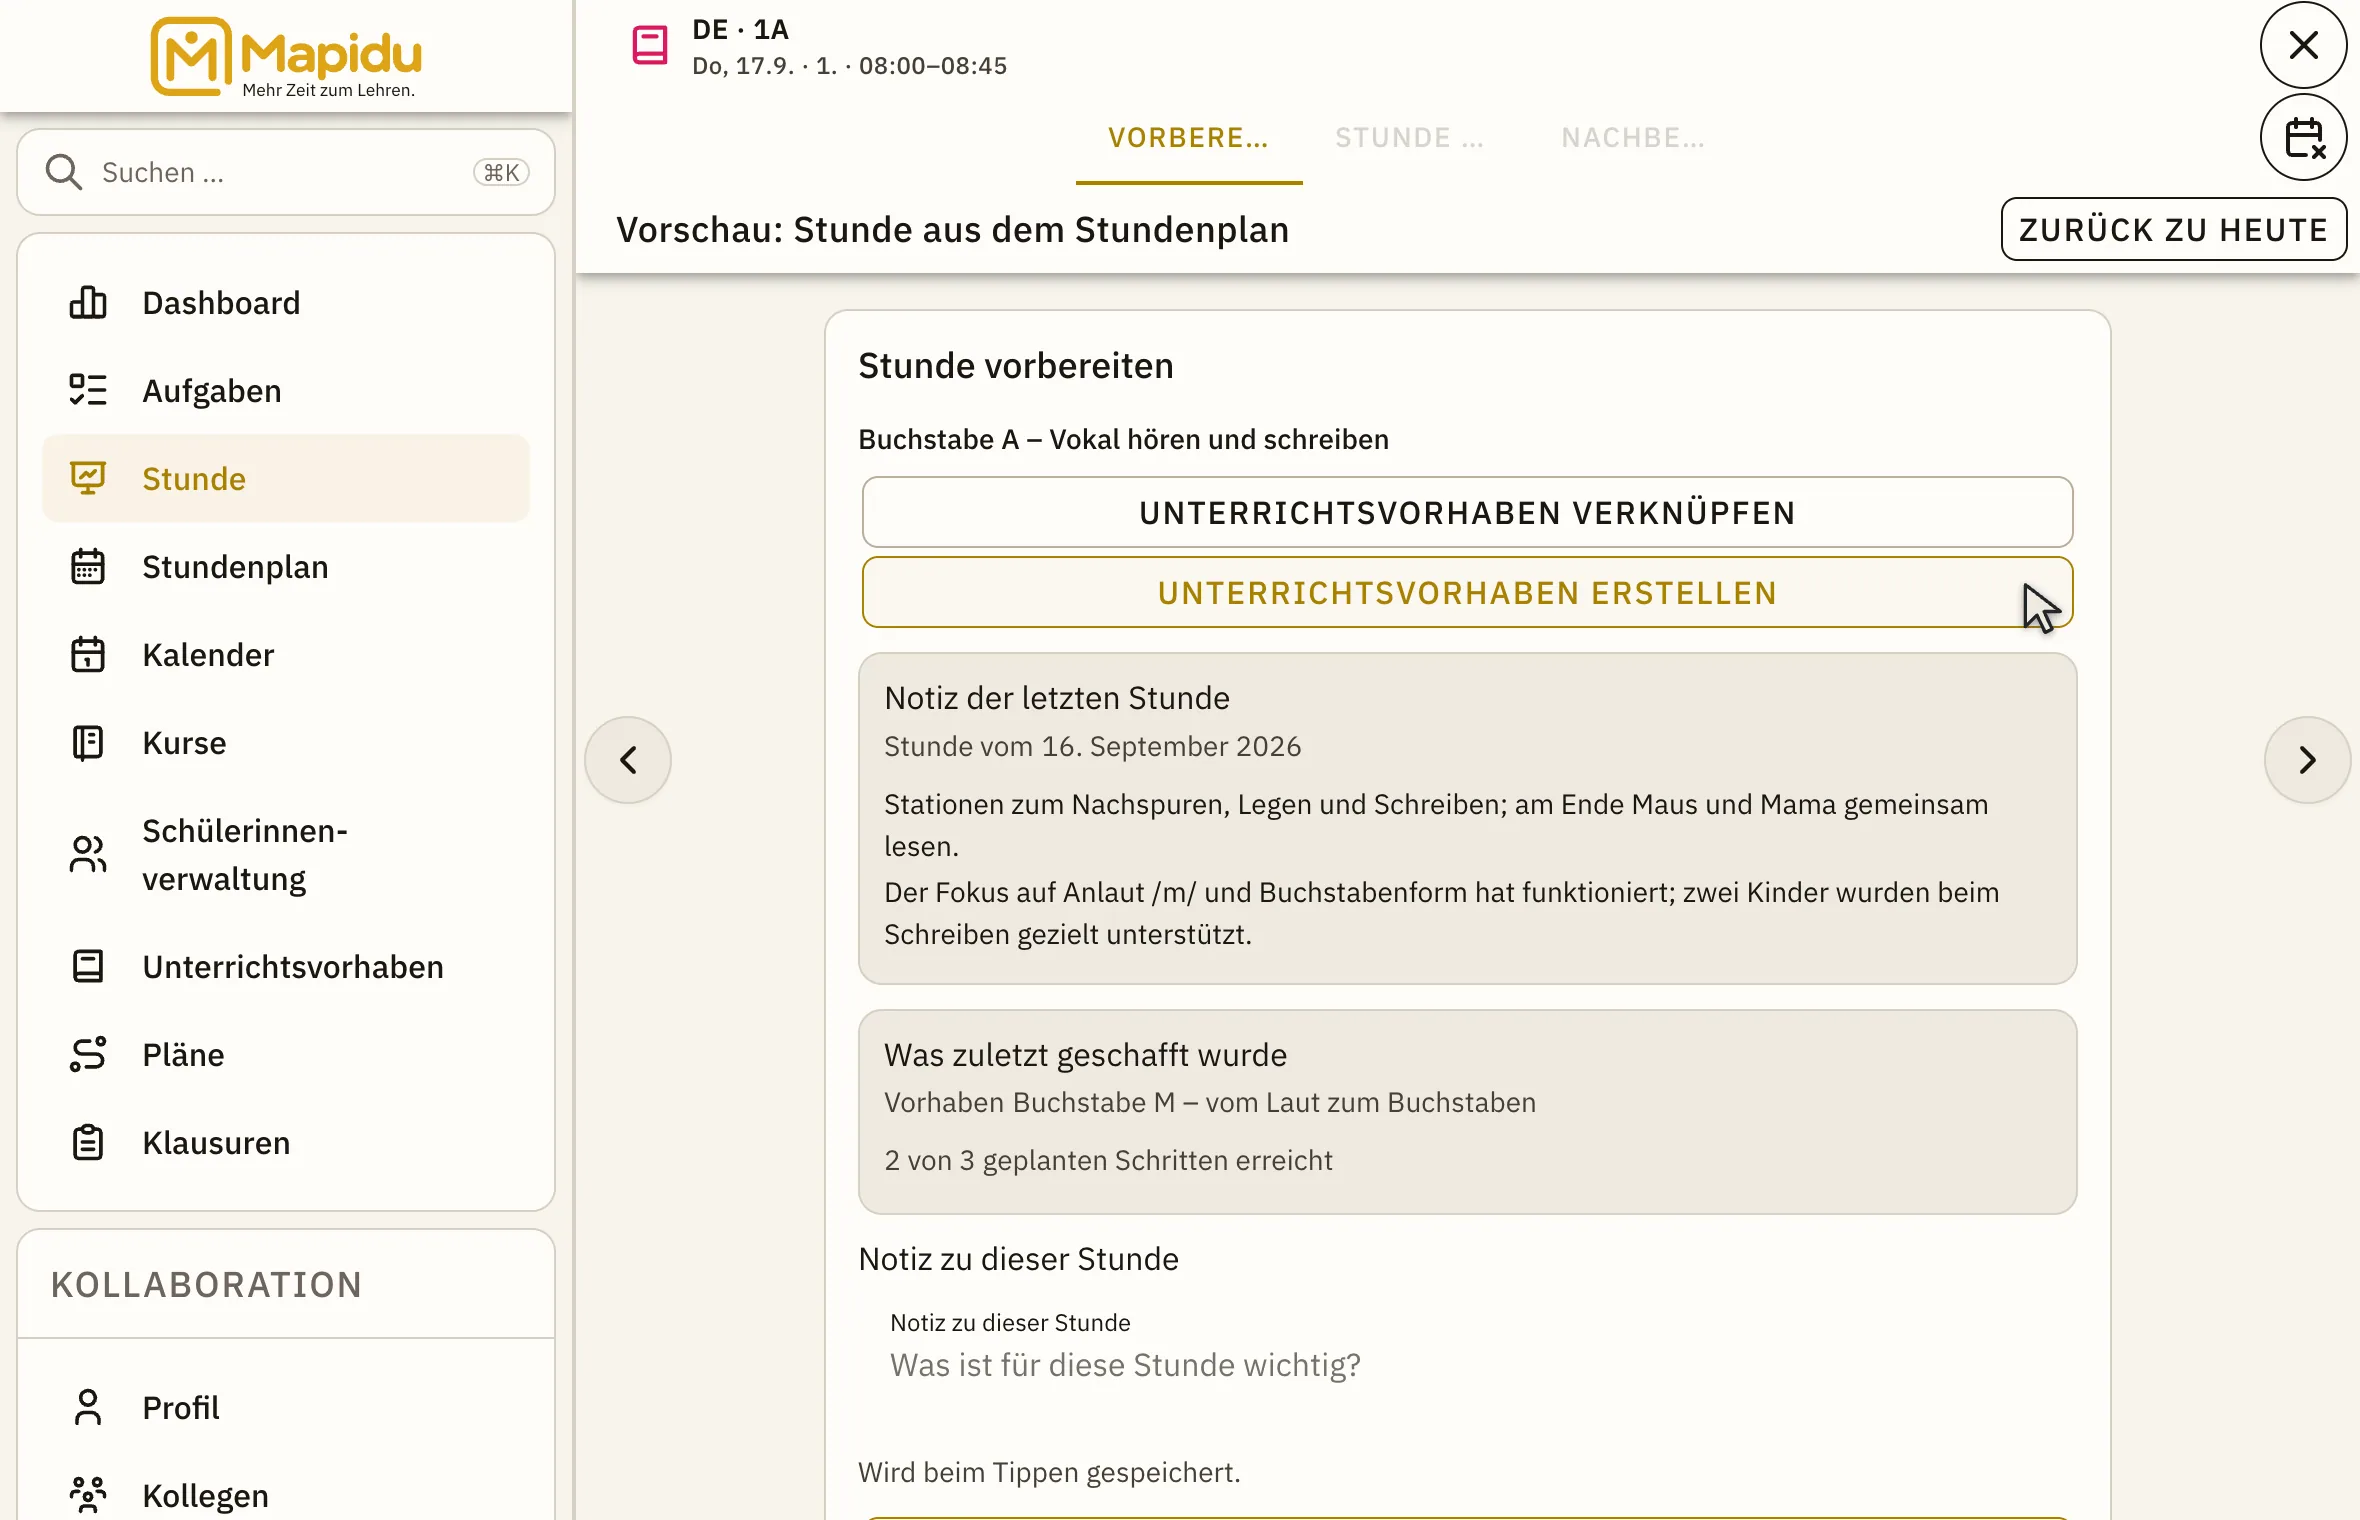Click the Mapidu logo
This screenshot has width=2360, height=1520.
point(286,57)
